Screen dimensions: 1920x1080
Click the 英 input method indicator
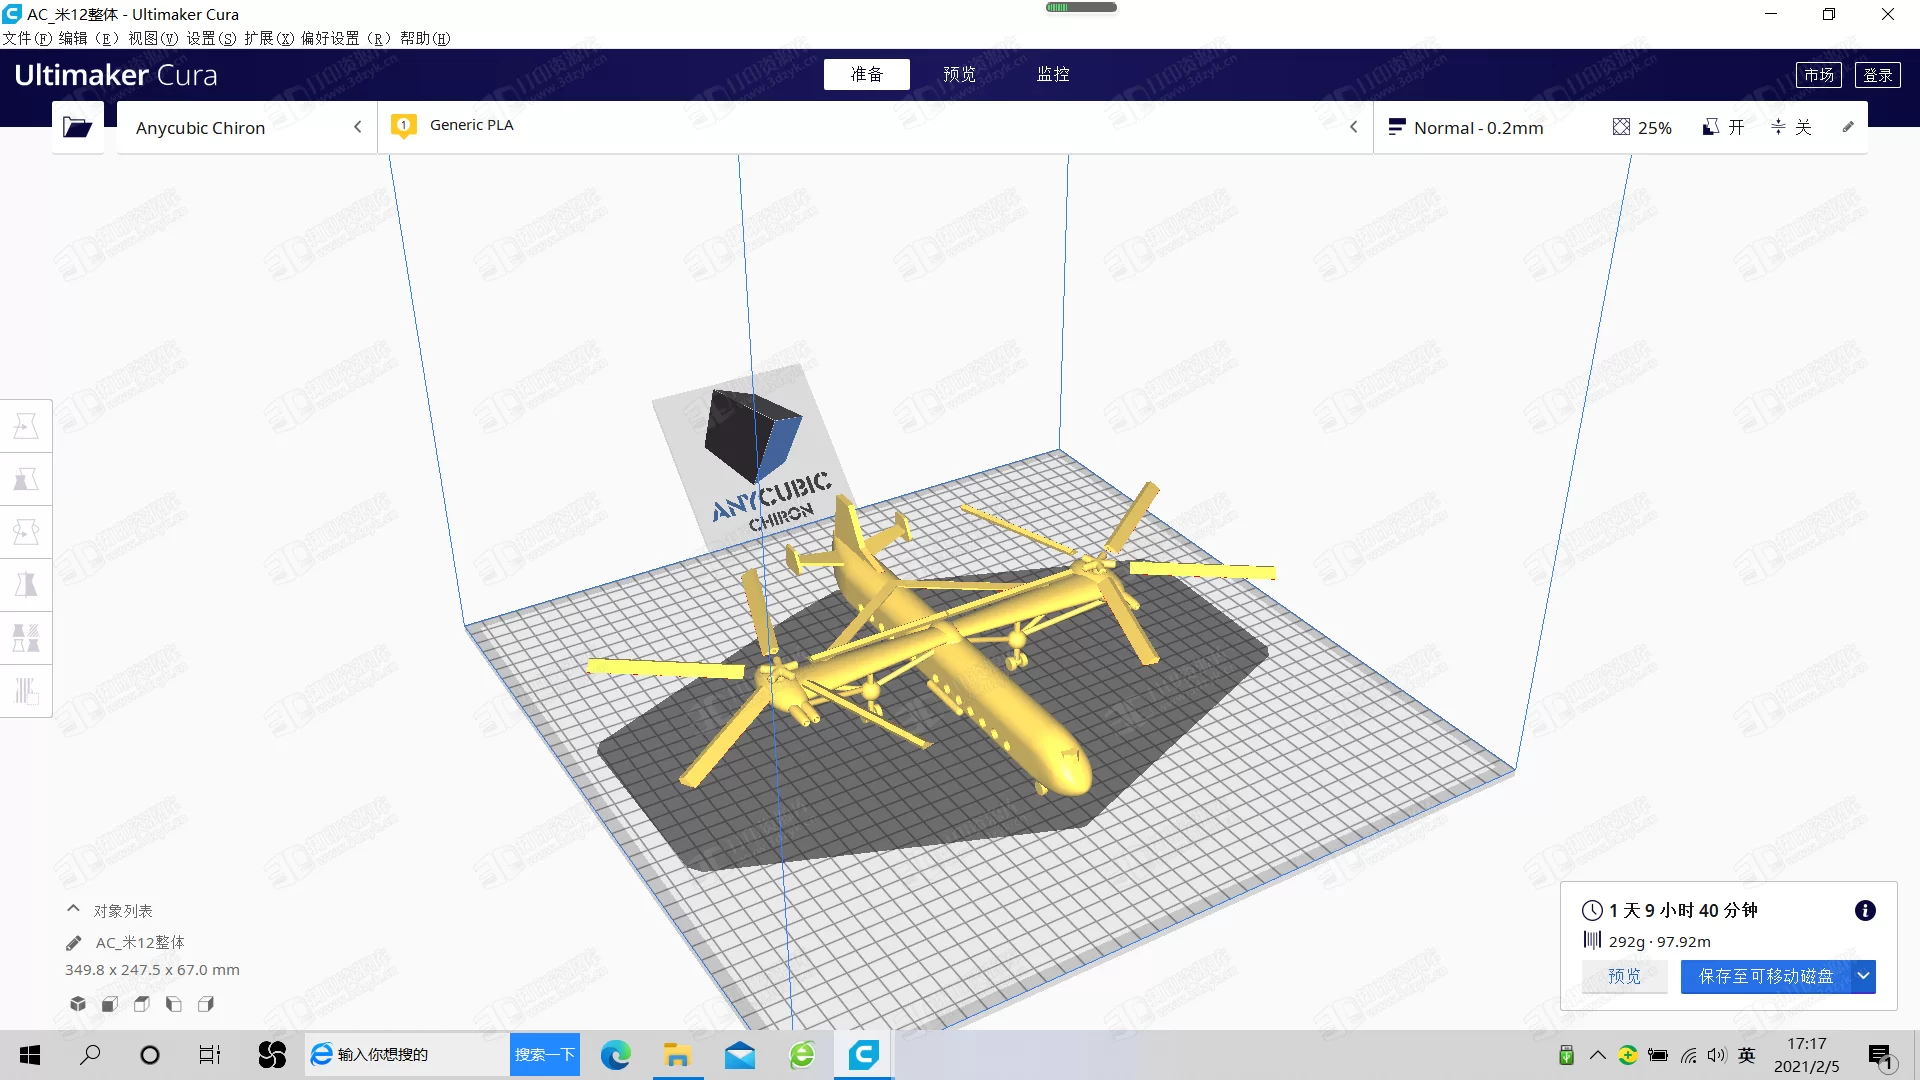(1747, 1055)
